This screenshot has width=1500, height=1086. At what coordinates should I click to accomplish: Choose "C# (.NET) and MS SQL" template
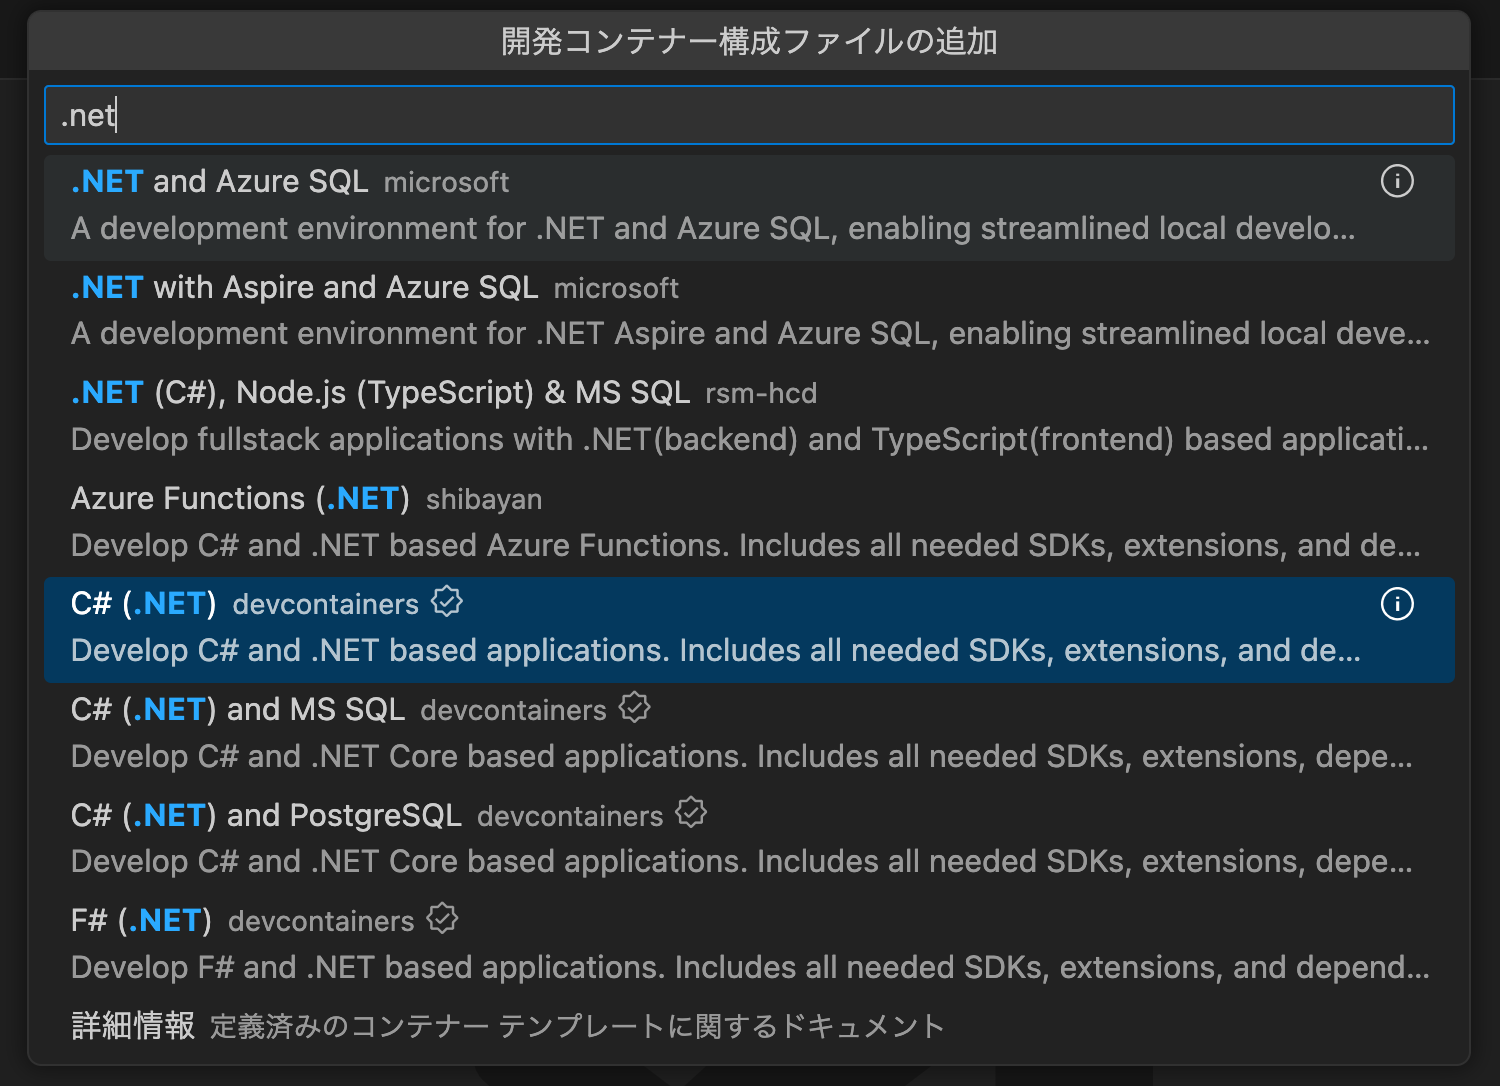click(x=749, y=735)
